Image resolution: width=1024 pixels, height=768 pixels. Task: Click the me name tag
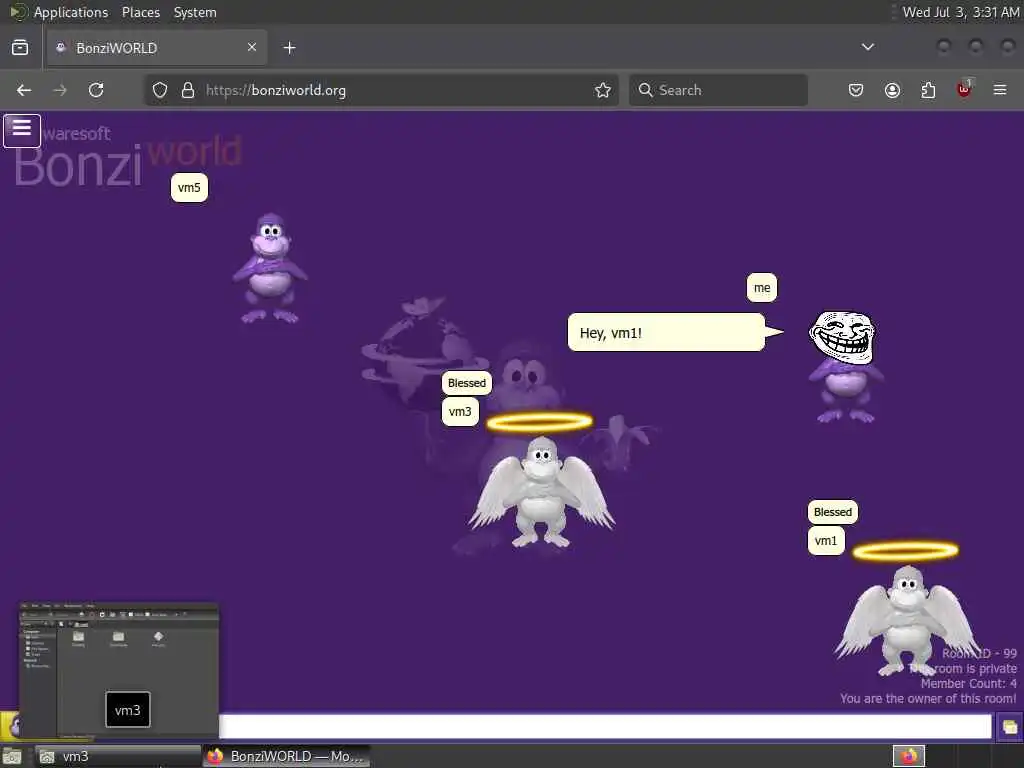(762, 288)
